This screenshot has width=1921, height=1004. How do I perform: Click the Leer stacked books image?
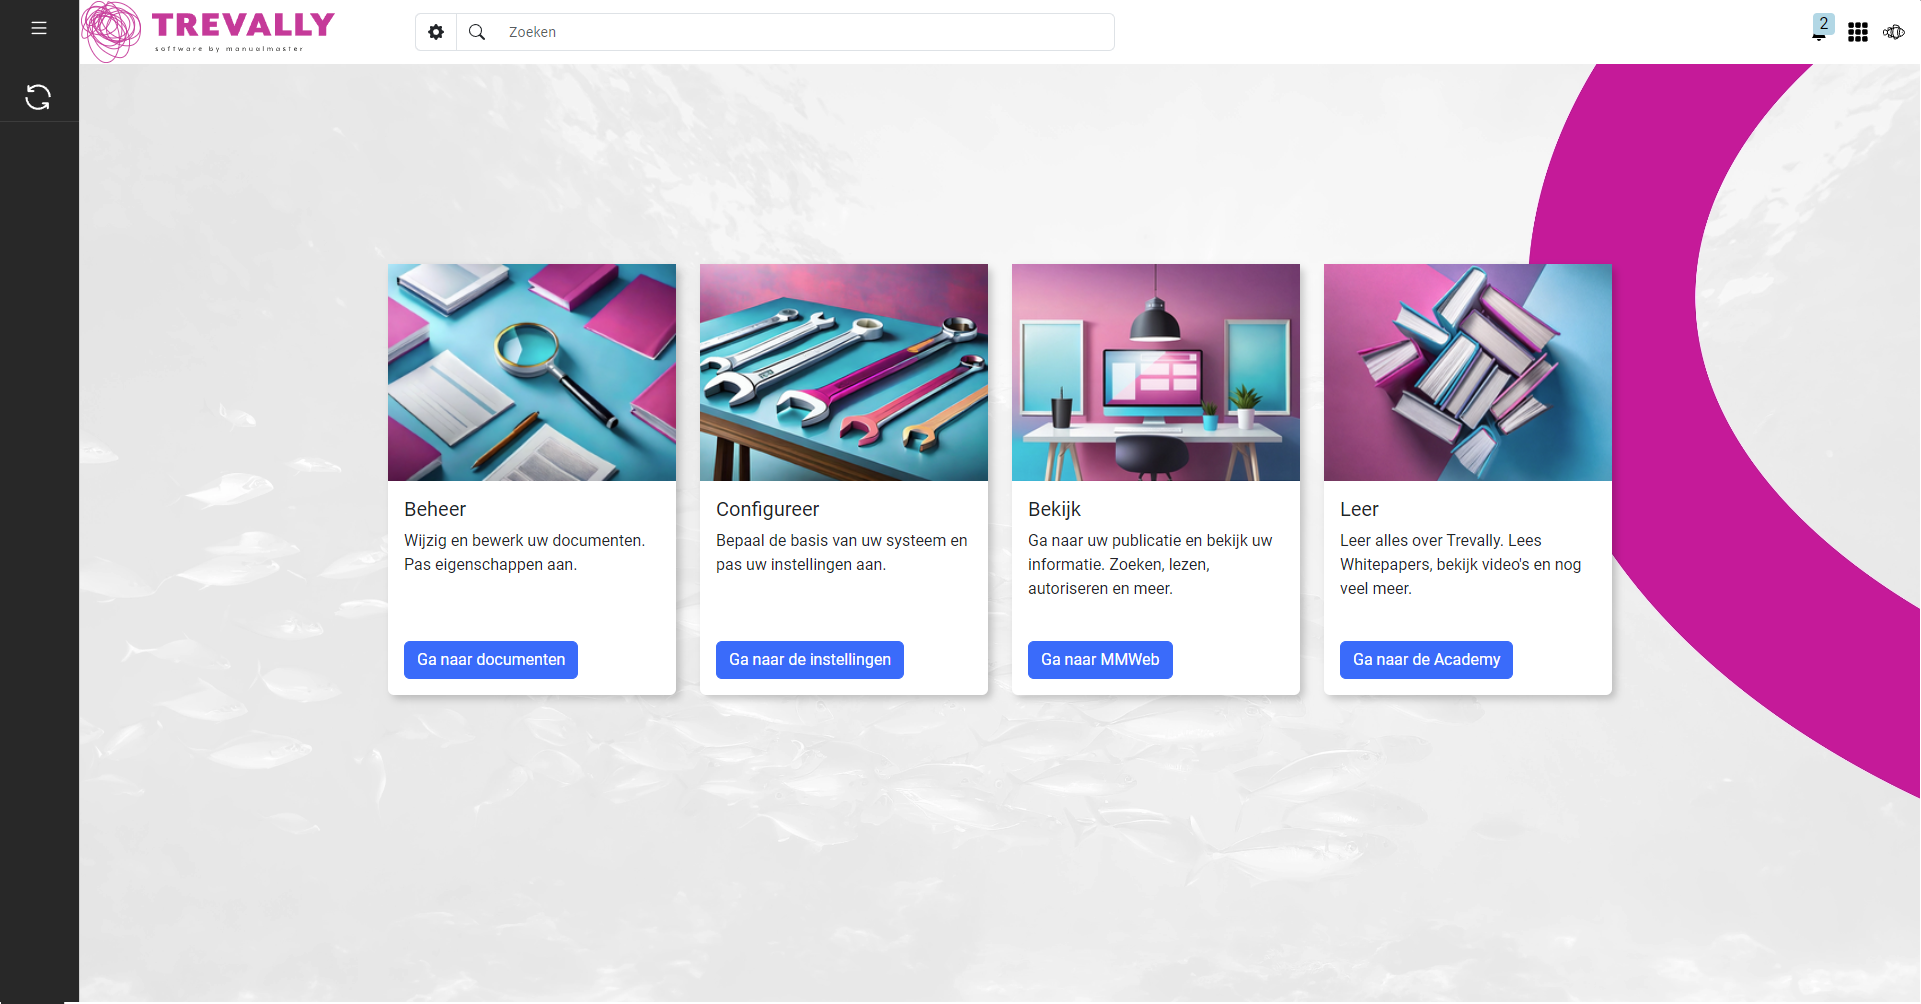[x=1467, y=372]
